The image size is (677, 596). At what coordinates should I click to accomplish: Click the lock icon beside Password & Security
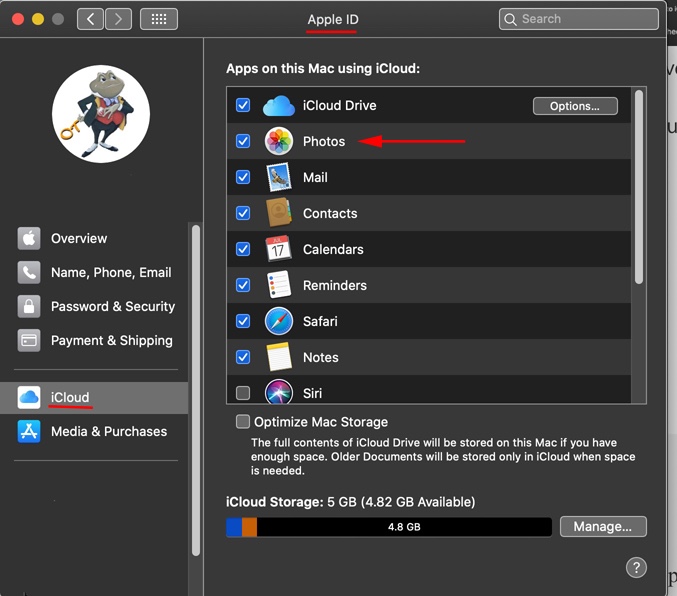click(x=29, y=306)
